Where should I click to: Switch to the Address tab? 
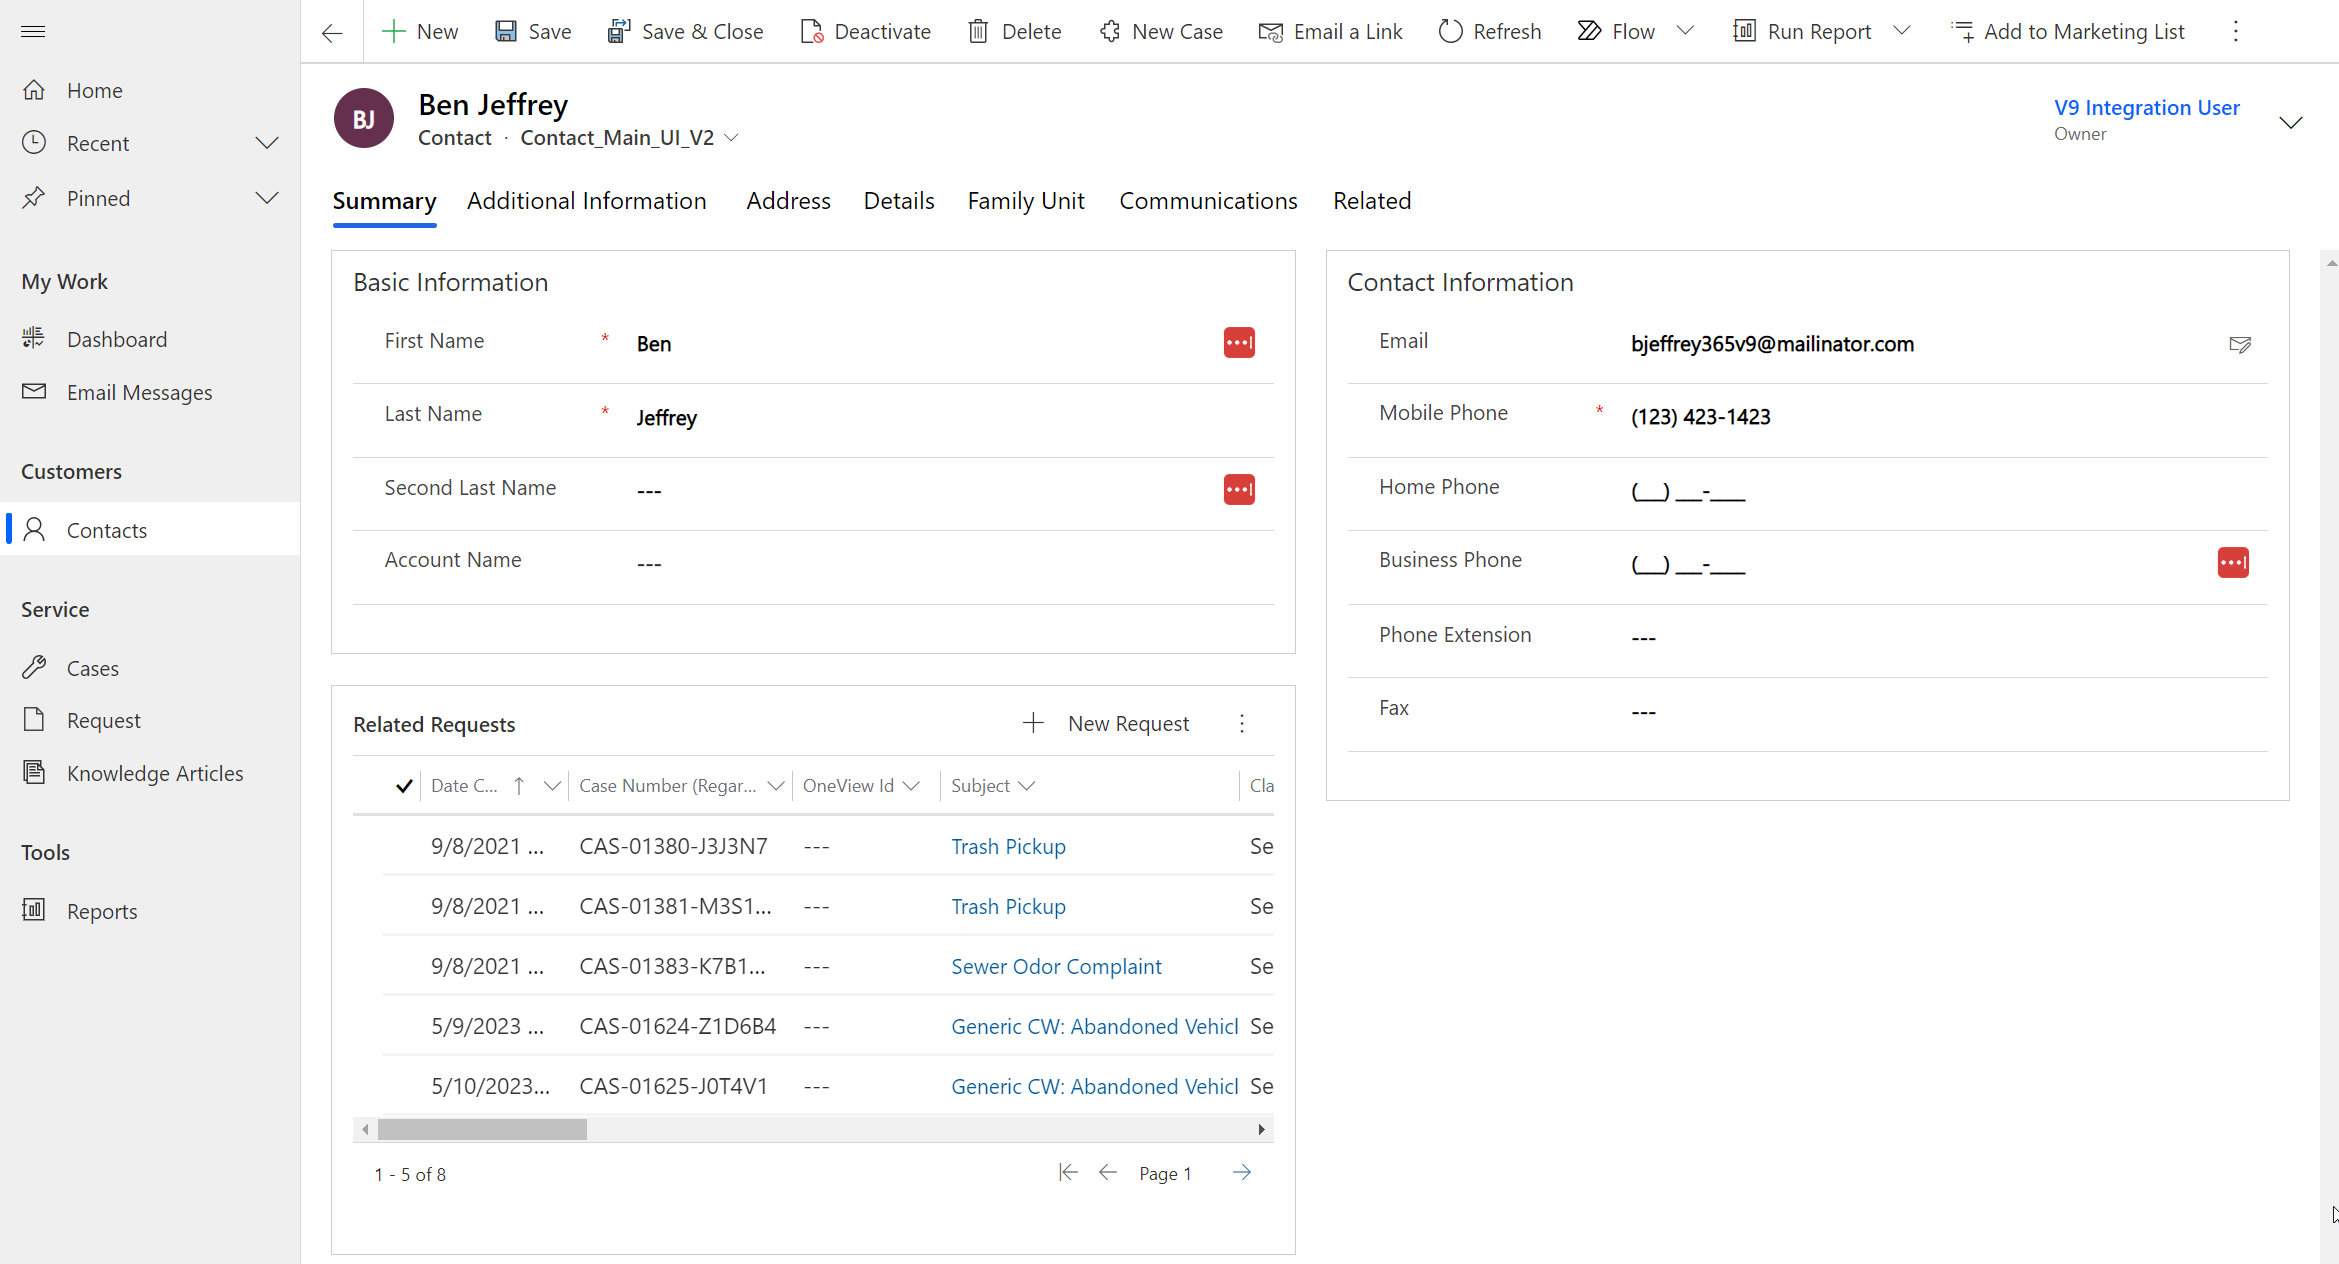788,201
